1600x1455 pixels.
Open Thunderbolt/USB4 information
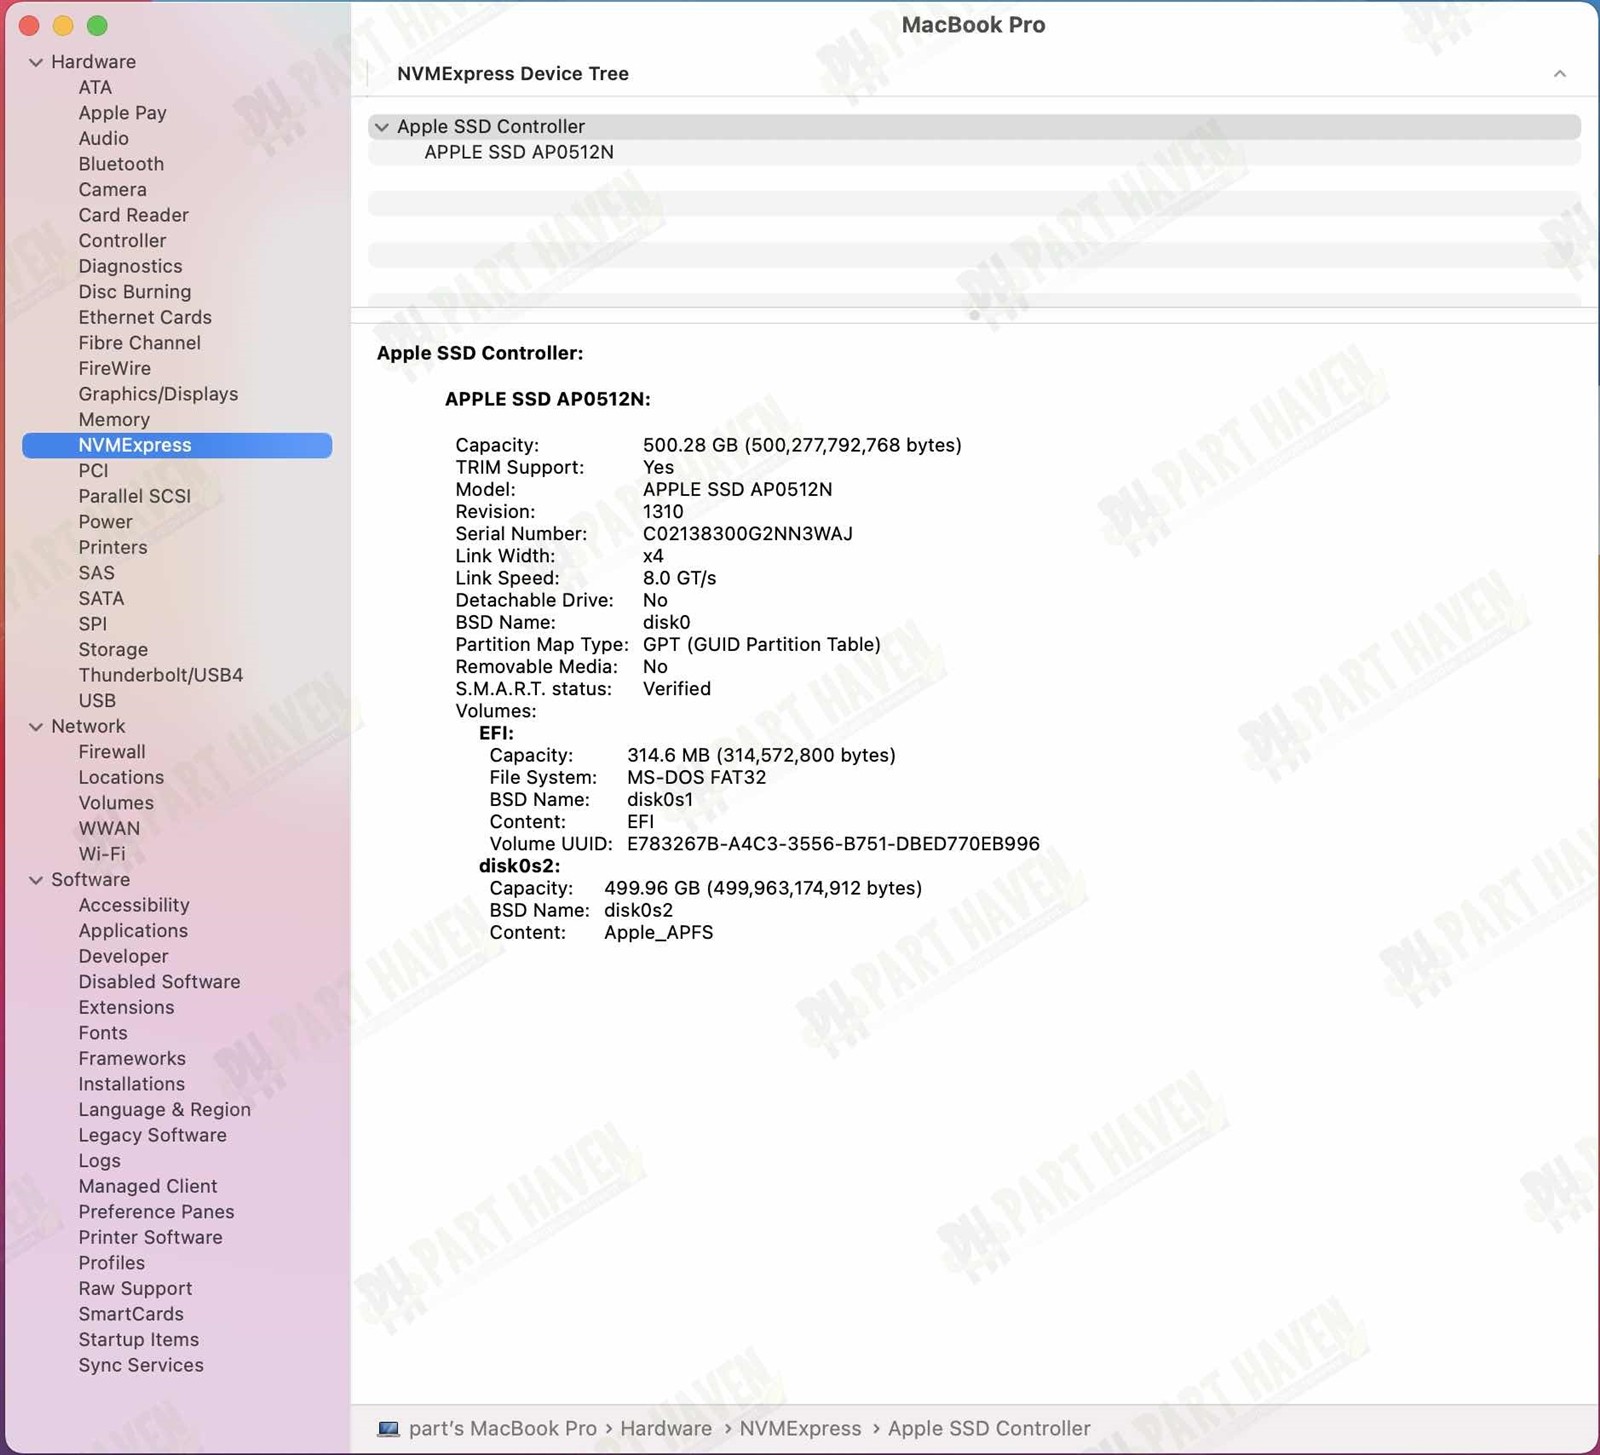[x=160, y=675]
